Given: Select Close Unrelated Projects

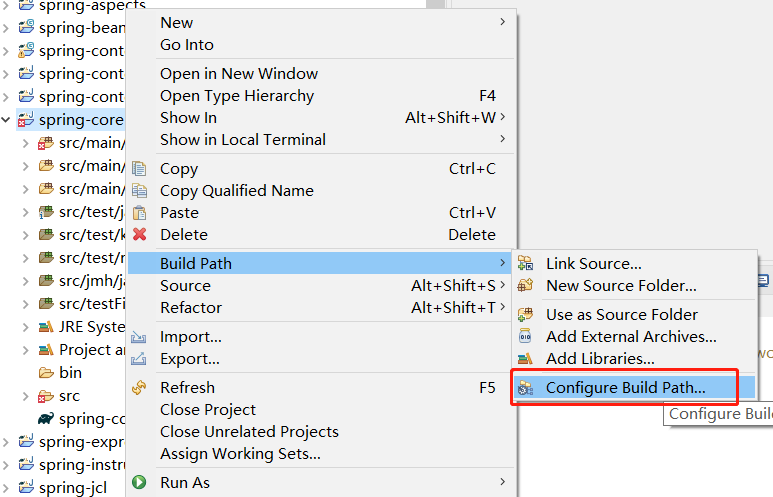Looking at the screenshot, I should (321, 431).
